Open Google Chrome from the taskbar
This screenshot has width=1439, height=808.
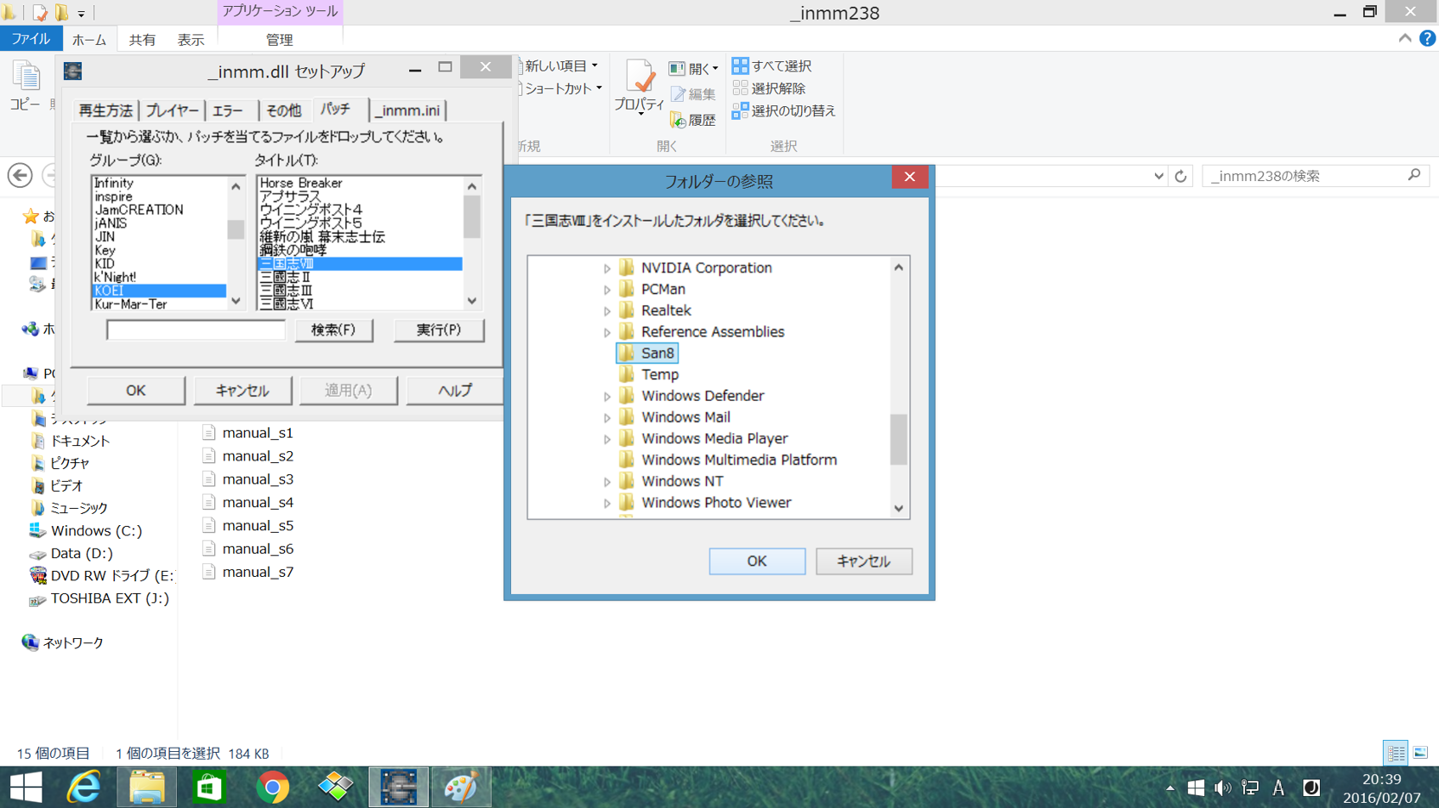click(272, 787)
